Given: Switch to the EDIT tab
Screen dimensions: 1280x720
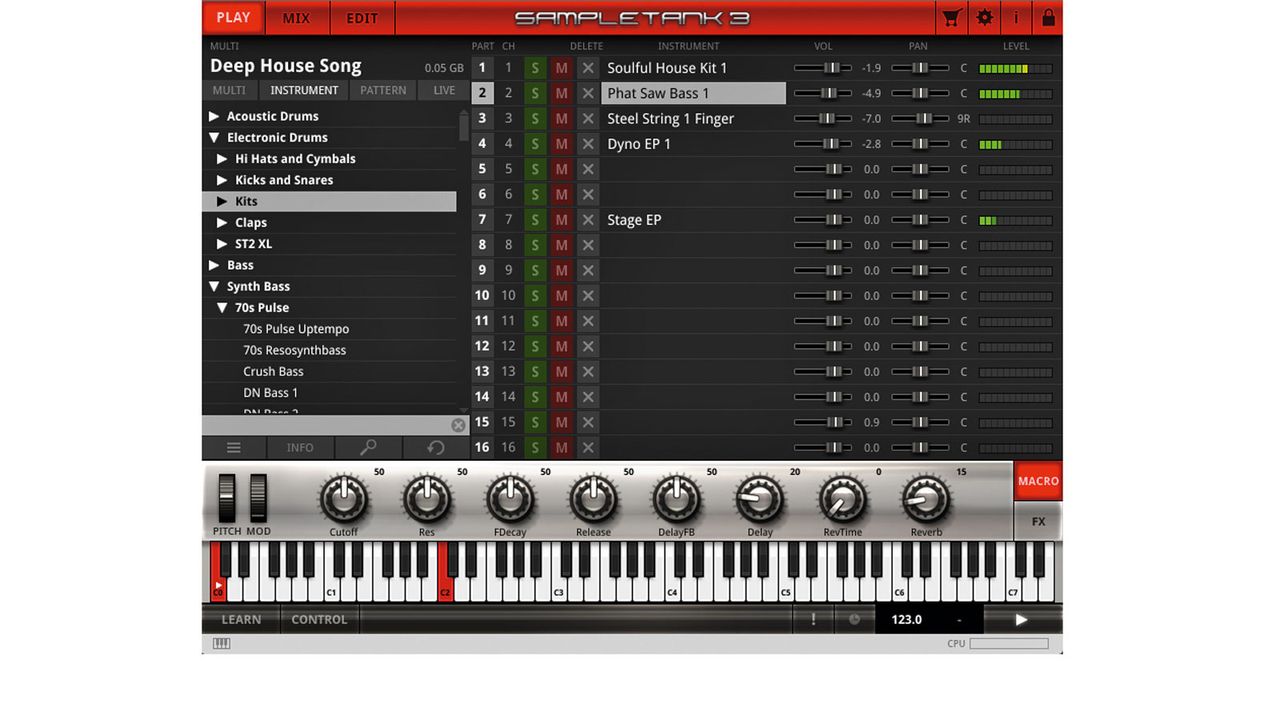Looking at the screenshot, I should [362, 18].
